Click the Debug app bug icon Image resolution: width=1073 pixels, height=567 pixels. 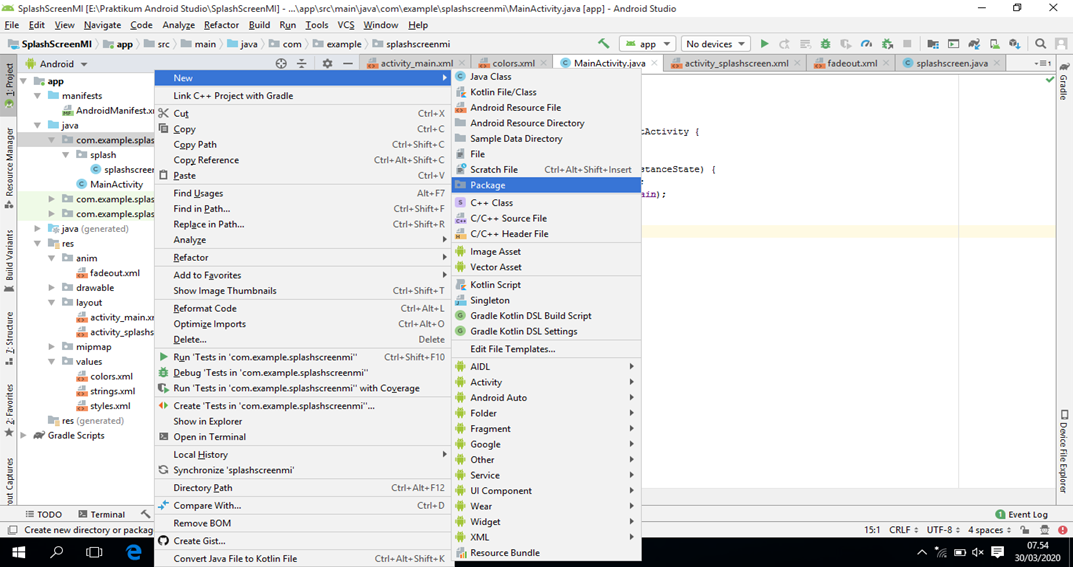point(826,44)
